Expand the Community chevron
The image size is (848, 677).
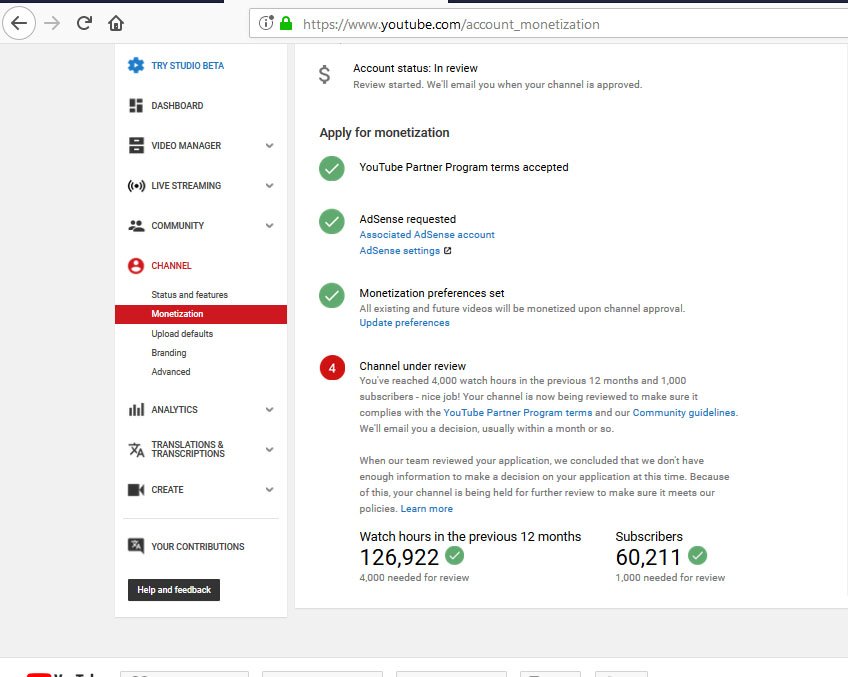[269, 225]
